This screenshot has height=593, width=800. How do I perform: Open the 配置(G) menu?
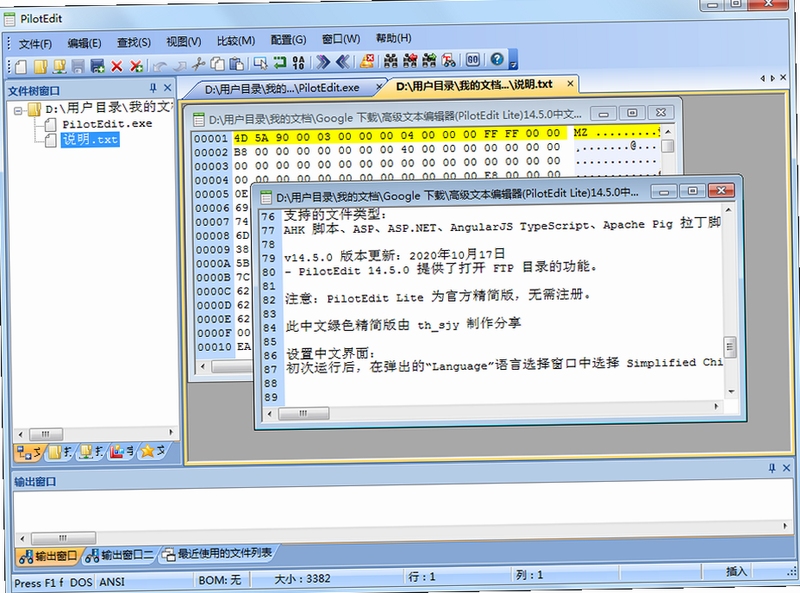tap(288, 39)
